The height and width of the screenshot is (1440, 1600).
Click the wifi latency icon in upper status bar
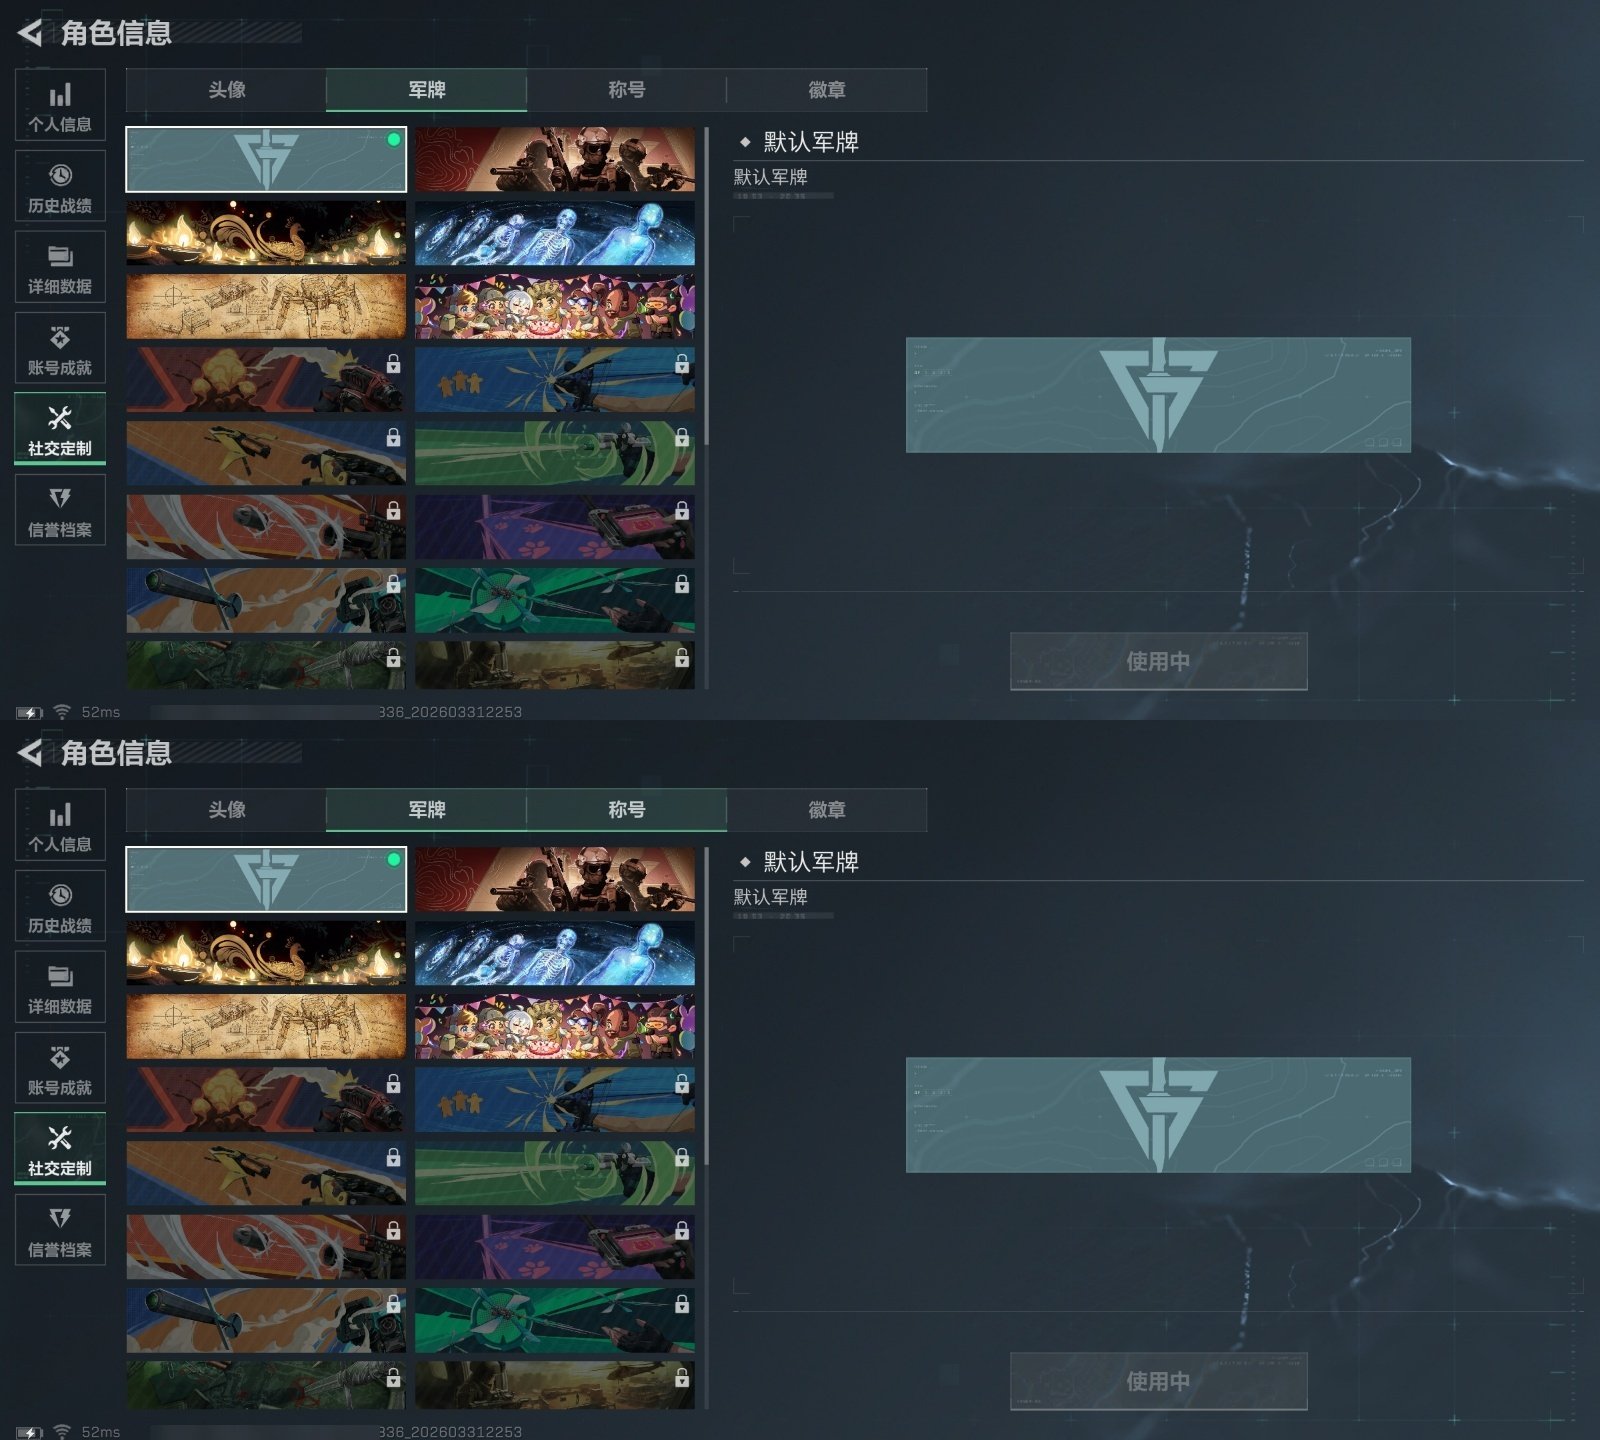[62, 712]
